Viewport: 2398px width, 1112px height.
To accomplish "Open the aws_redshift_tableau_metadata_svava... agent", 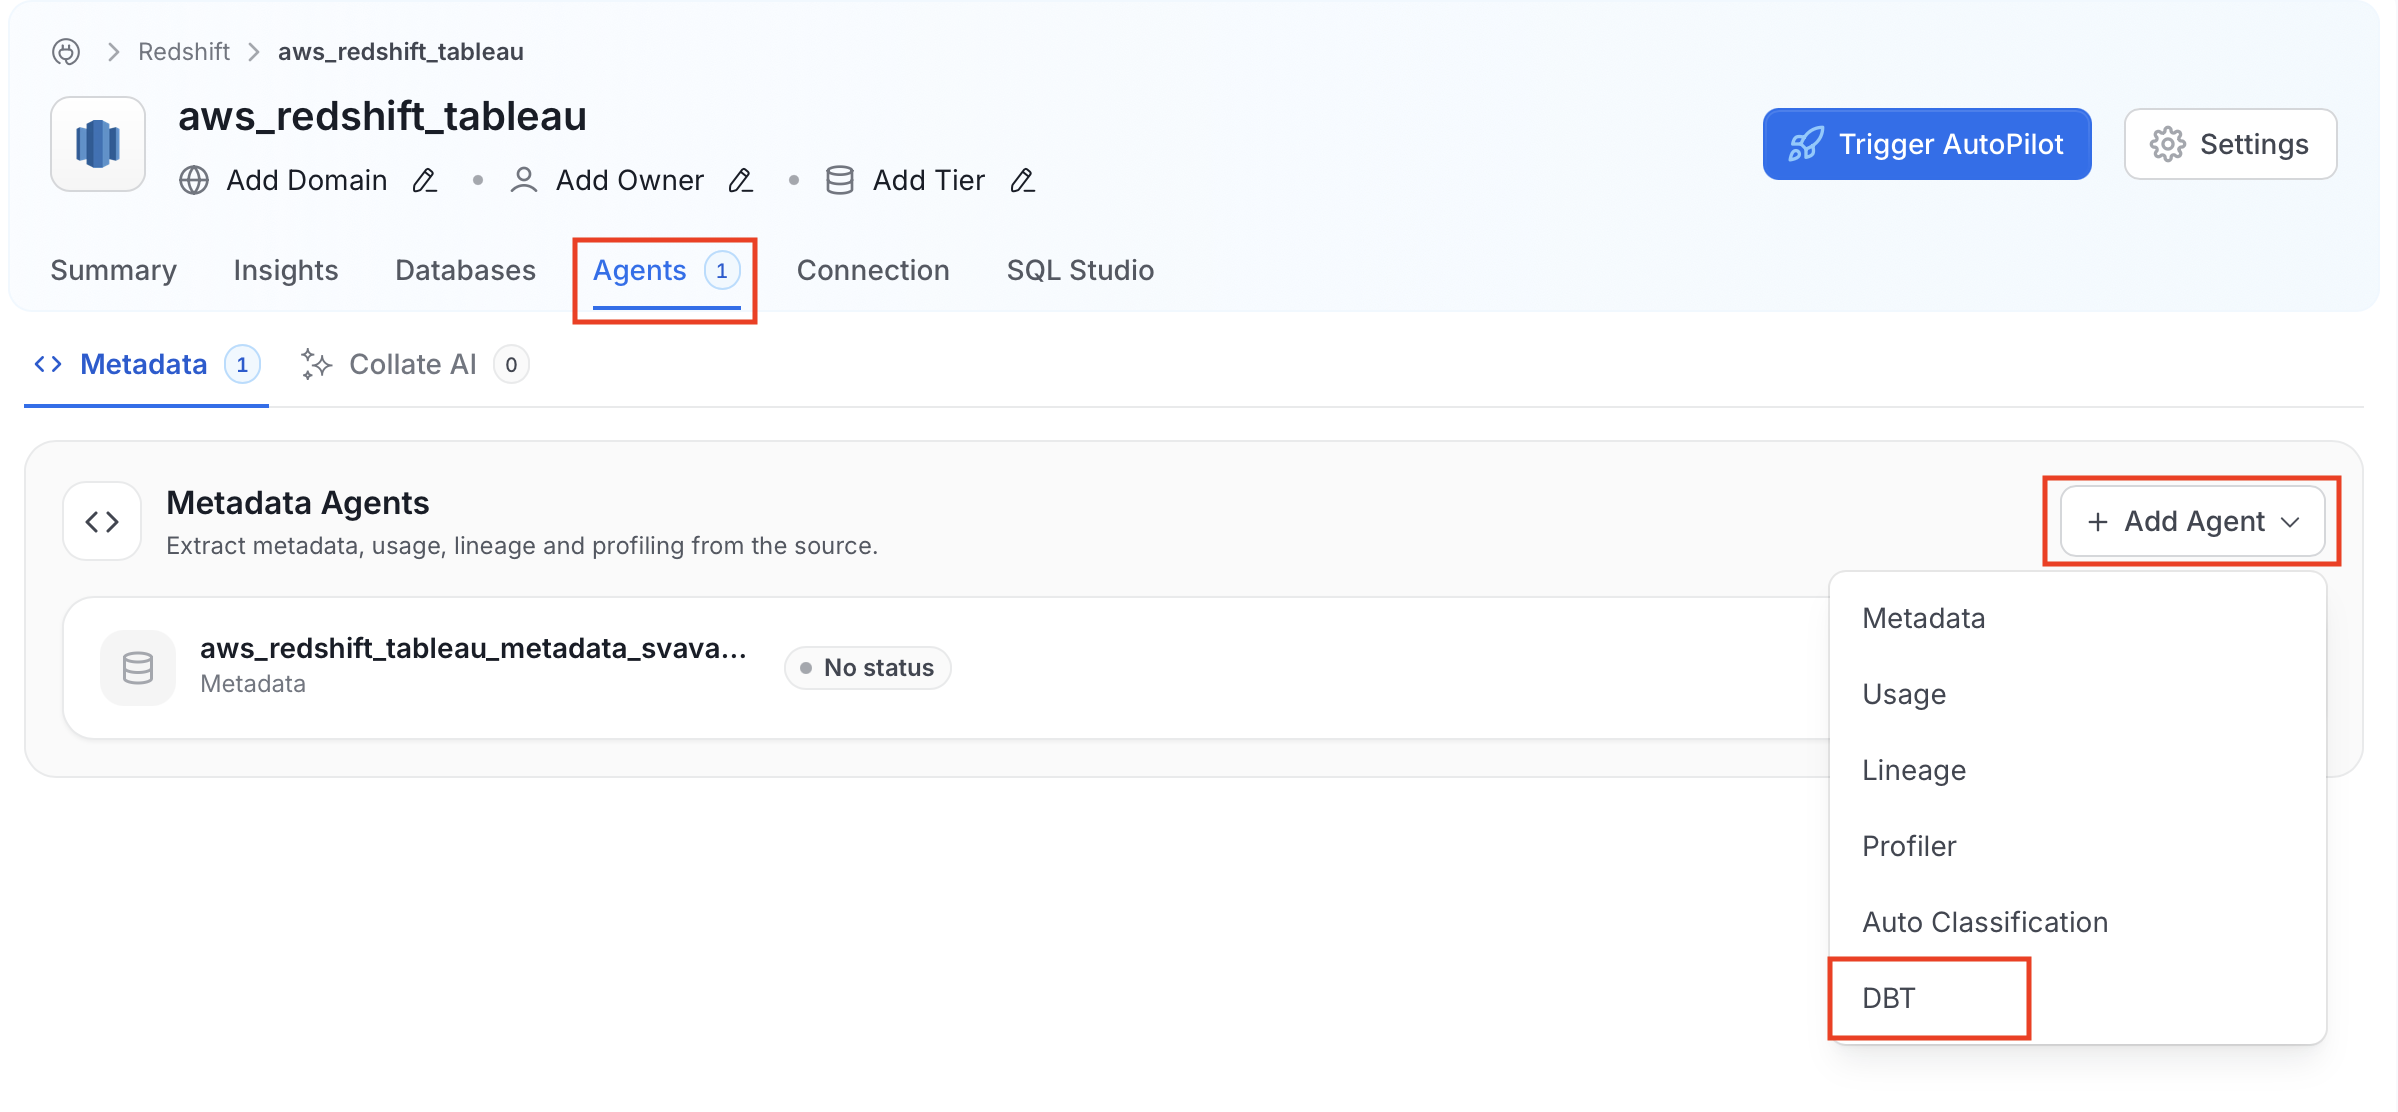I will (x=473, y=649).
